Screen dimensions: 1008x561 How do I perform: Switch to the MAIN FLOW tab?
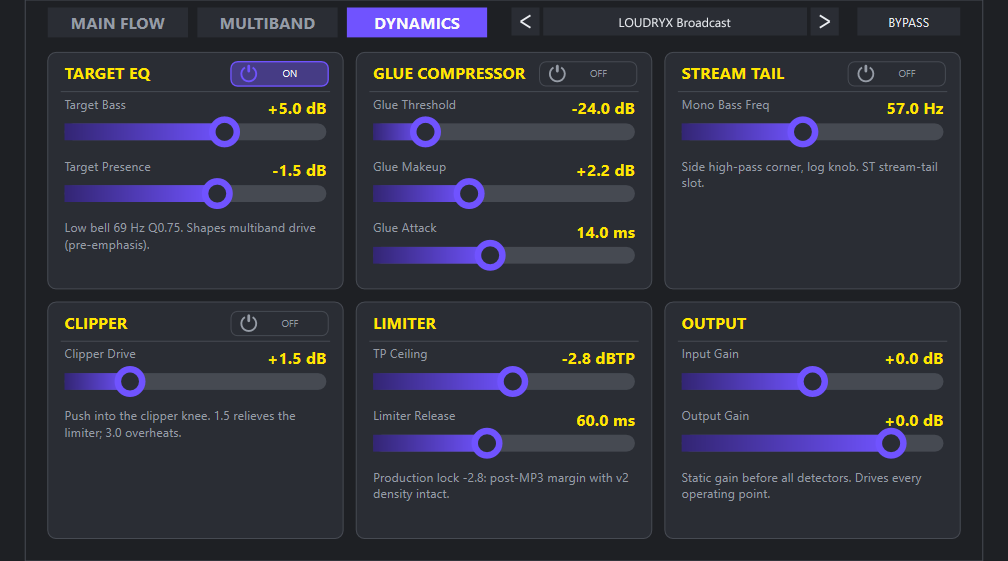(x=118, y=23)
